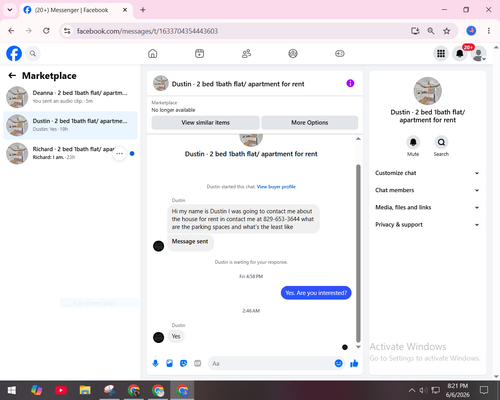
Task: Mute the Dustin conversation
Action: tap(413, 143)
